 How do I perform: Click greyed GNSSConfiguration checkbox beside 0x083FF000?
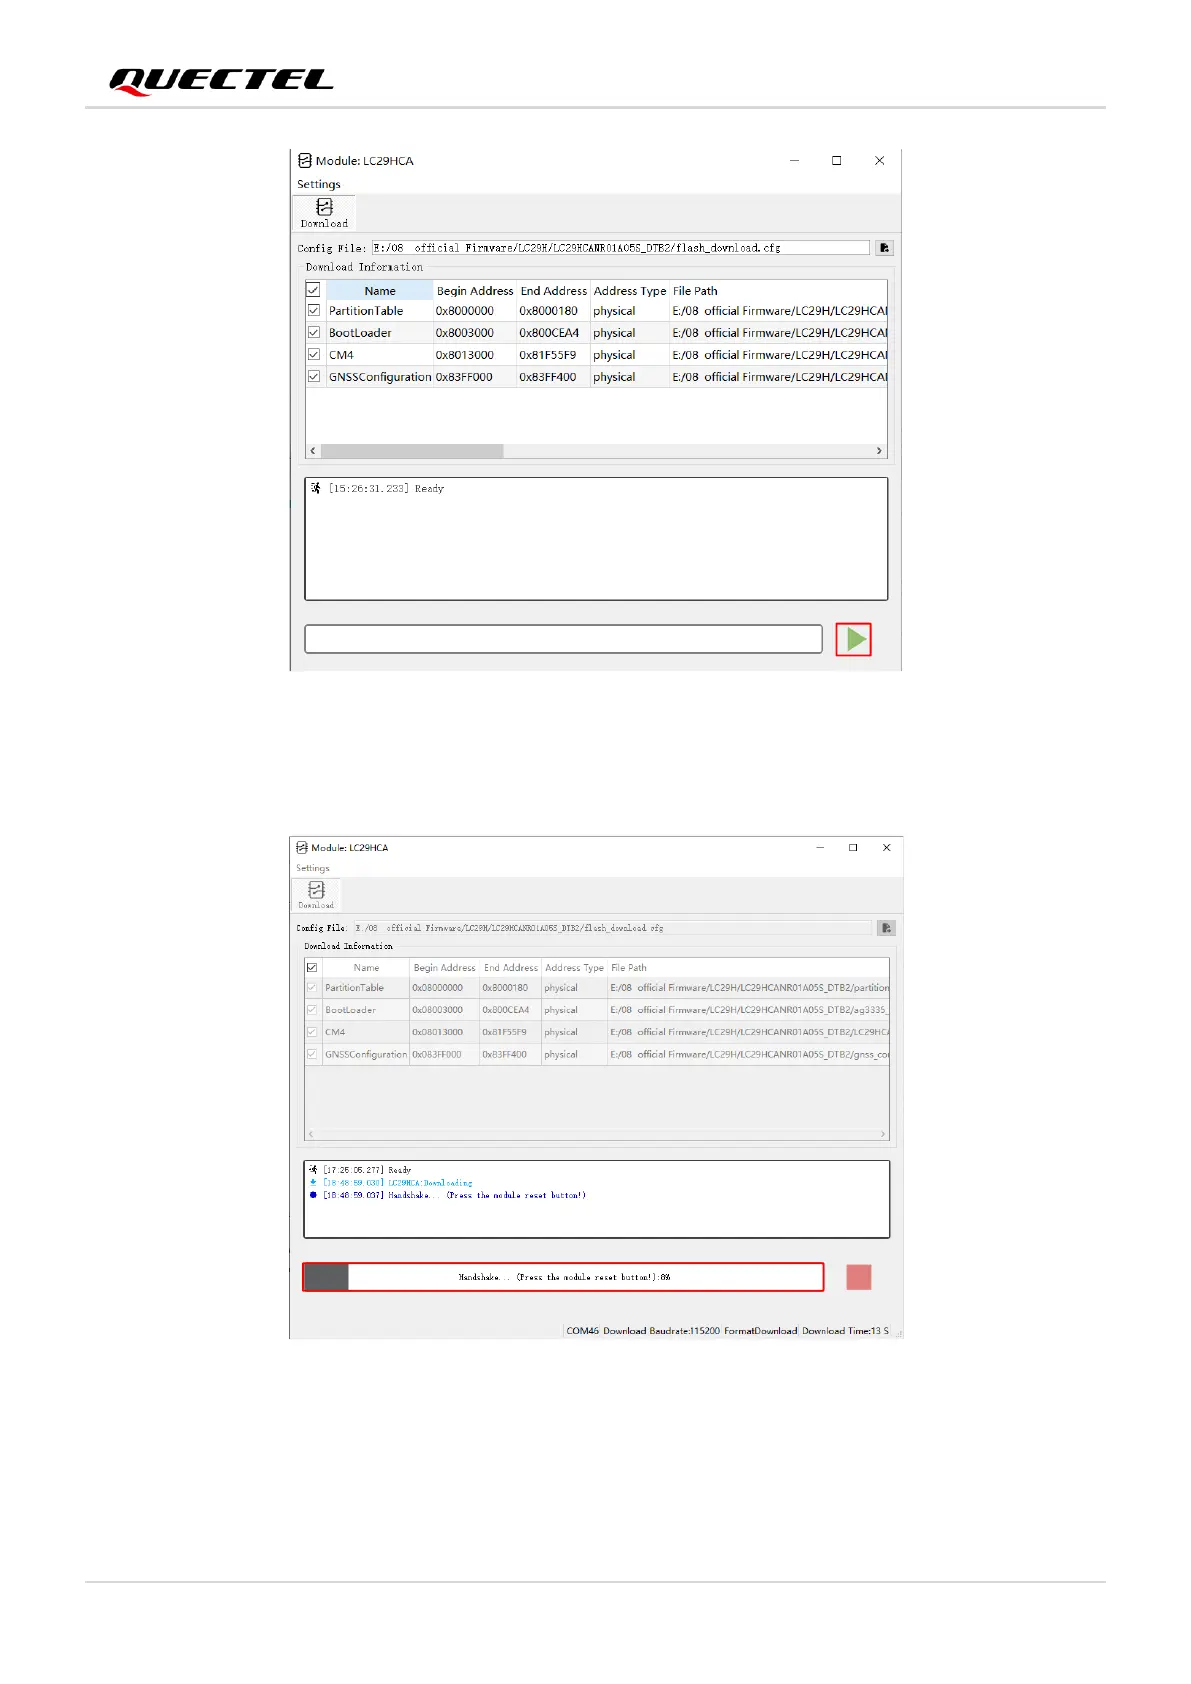pyautogui.click(x=313, y=1054)
